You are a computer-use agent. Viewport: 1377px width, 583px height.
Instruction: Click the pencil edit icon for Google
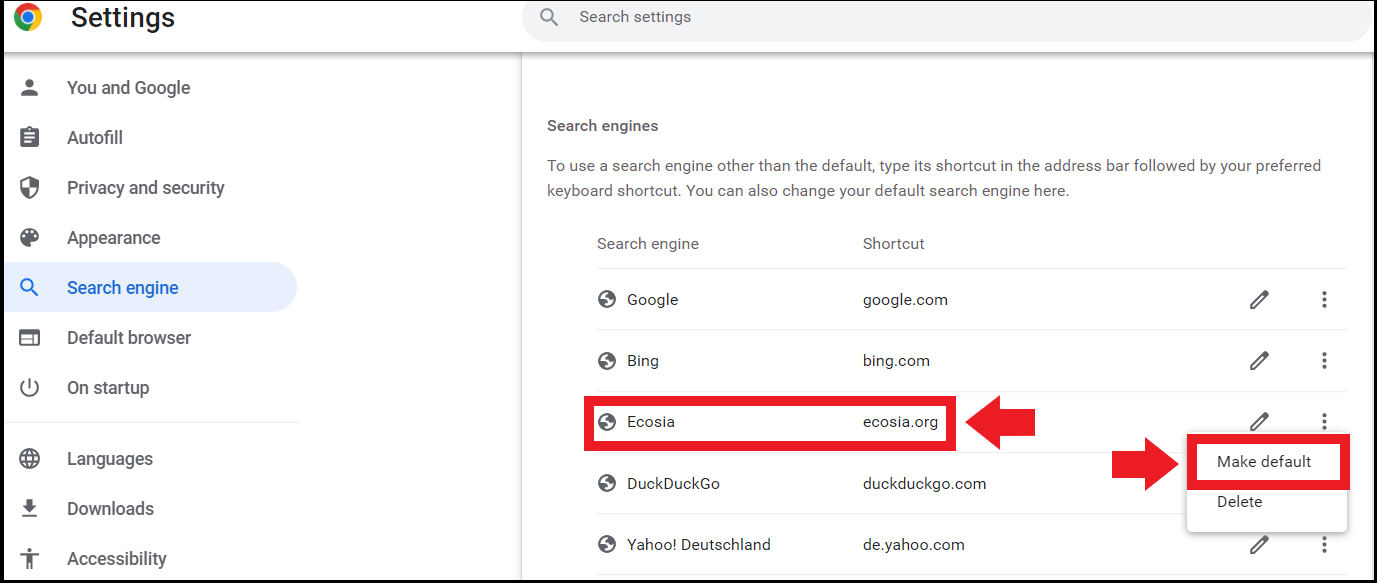pyautogui.click(x=1259, y=299)
